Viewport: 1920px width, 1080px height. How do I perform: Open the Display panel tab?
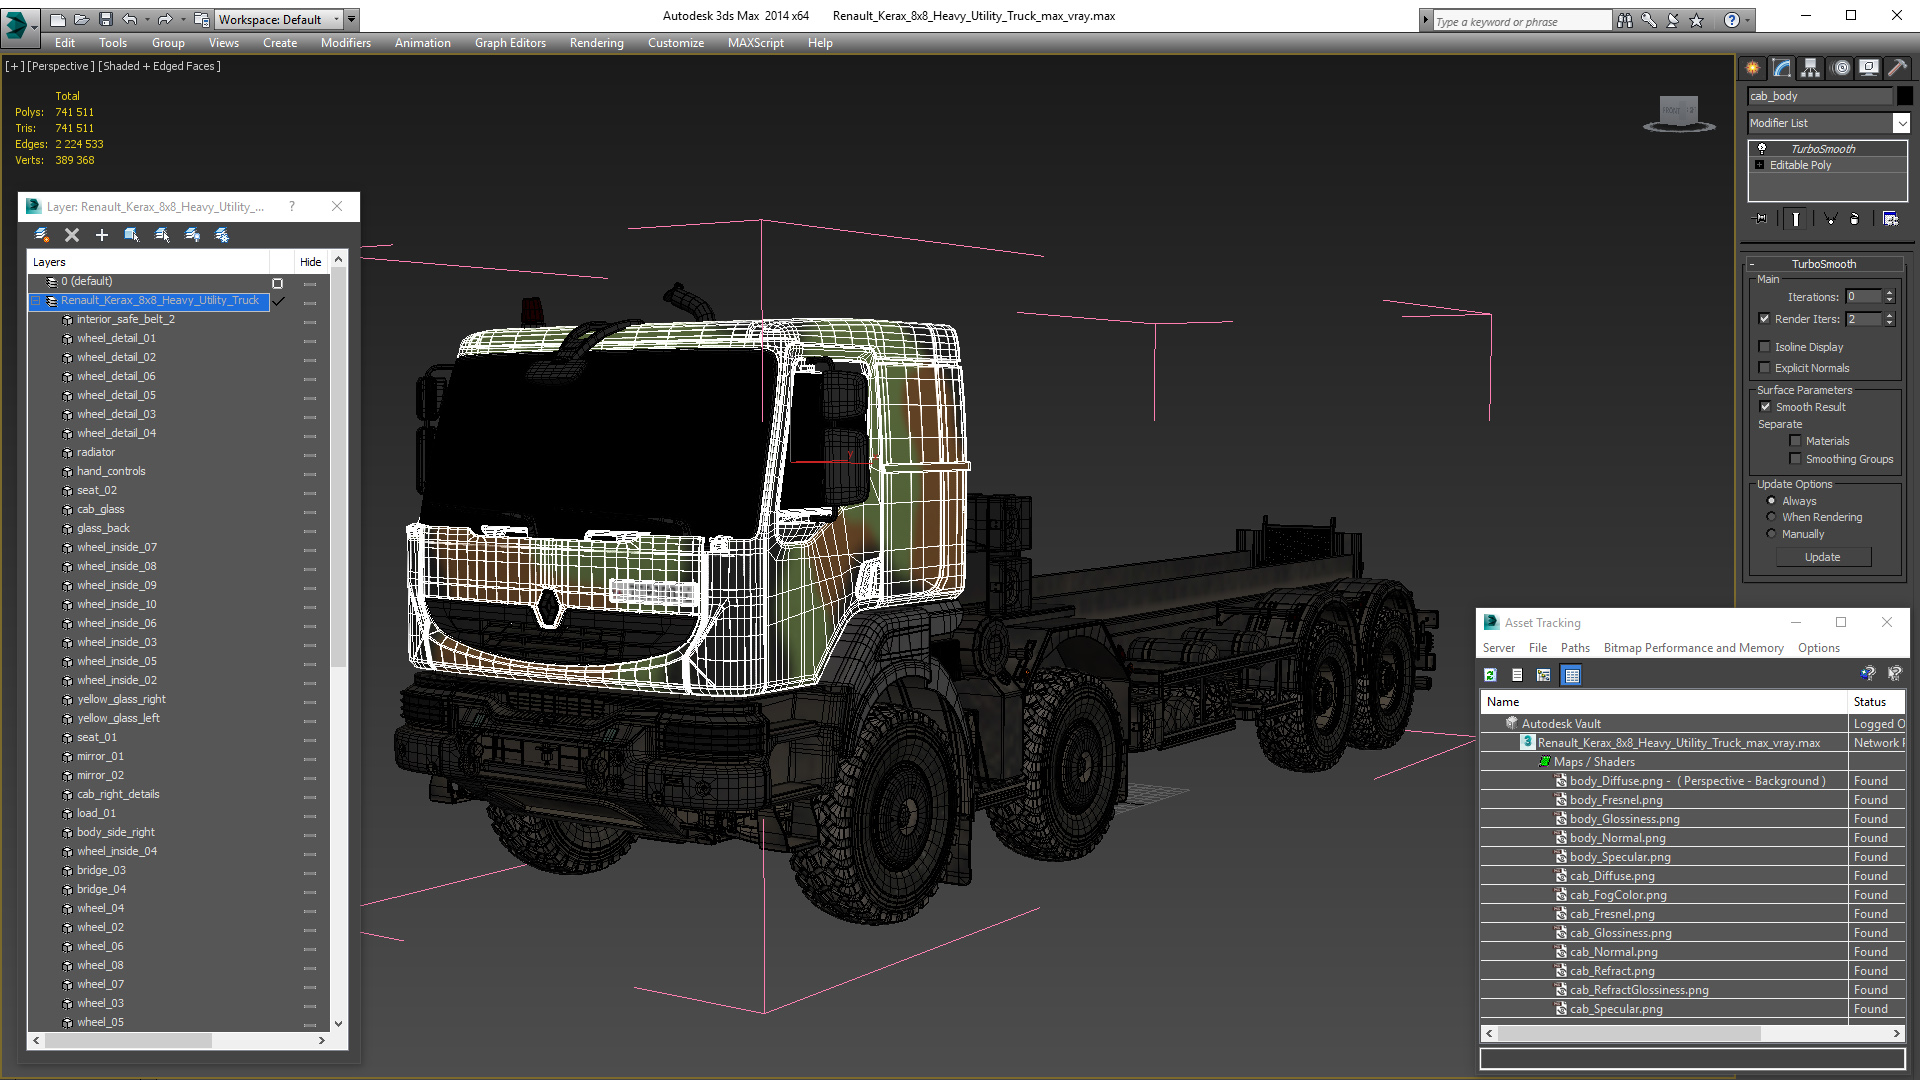pyautogui.click(x=1869, y=68)
